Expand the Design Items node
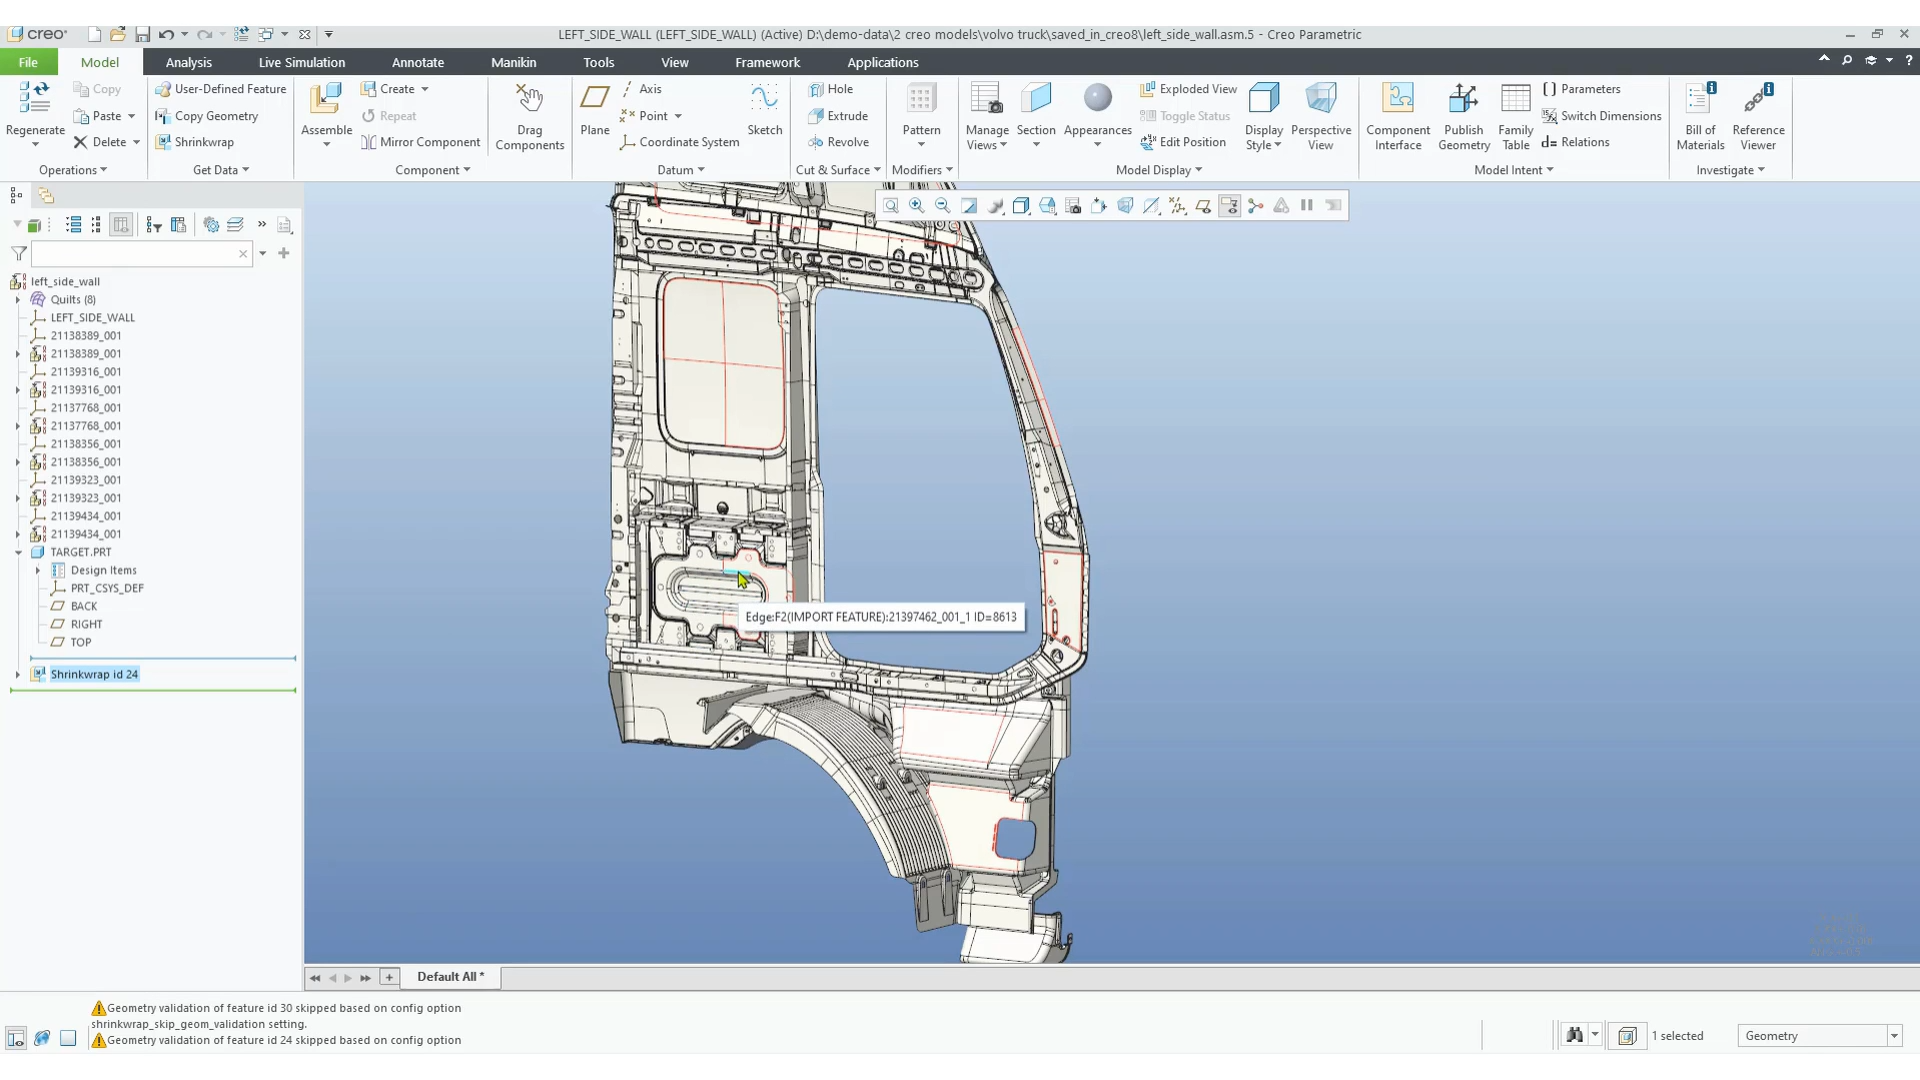 38,570
